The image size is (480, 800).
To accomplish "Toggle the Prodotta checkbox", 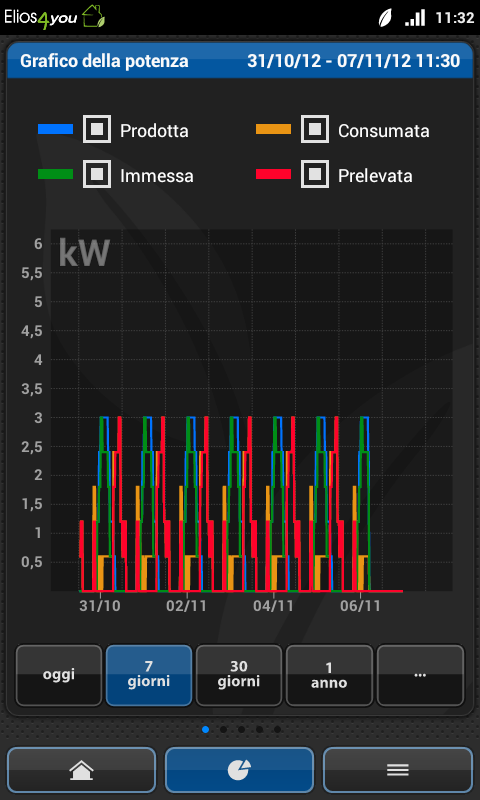I will click(97, 129).
